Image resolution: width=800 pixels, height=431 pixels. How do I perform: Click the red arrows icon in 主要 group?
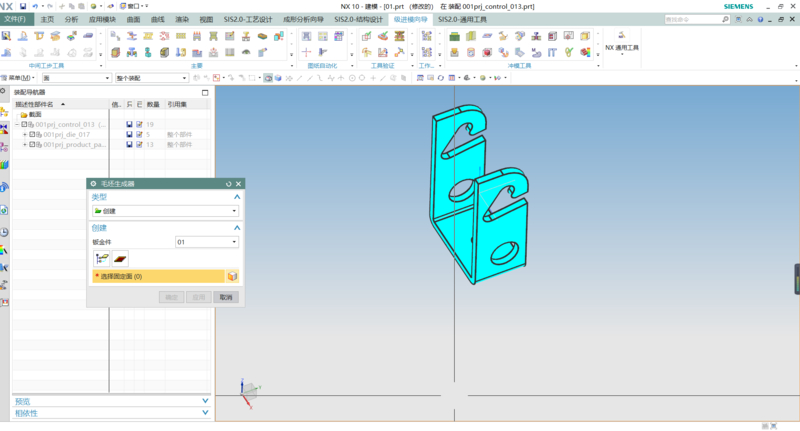point(164,36)
